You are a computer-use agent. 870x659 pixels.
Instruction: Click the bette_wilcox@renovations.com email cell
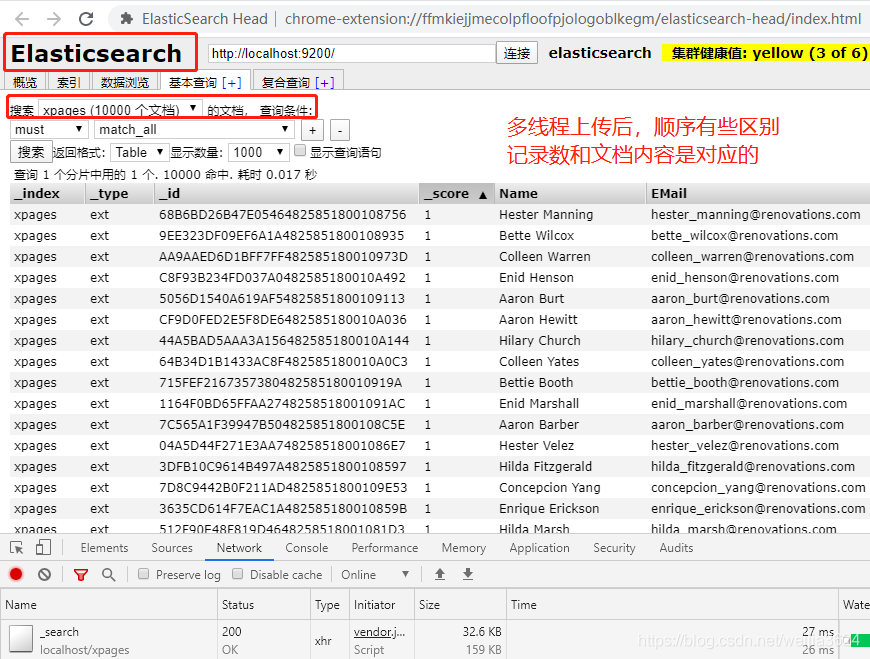click(744, 236)
